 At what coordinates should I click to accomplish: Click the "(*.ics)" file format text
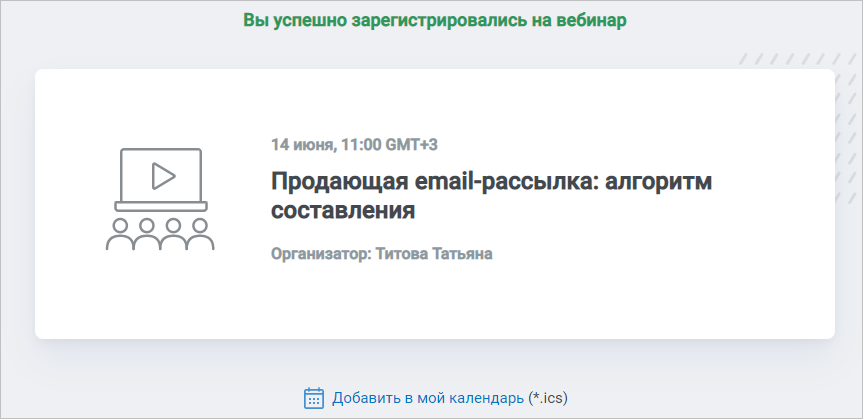548,398
